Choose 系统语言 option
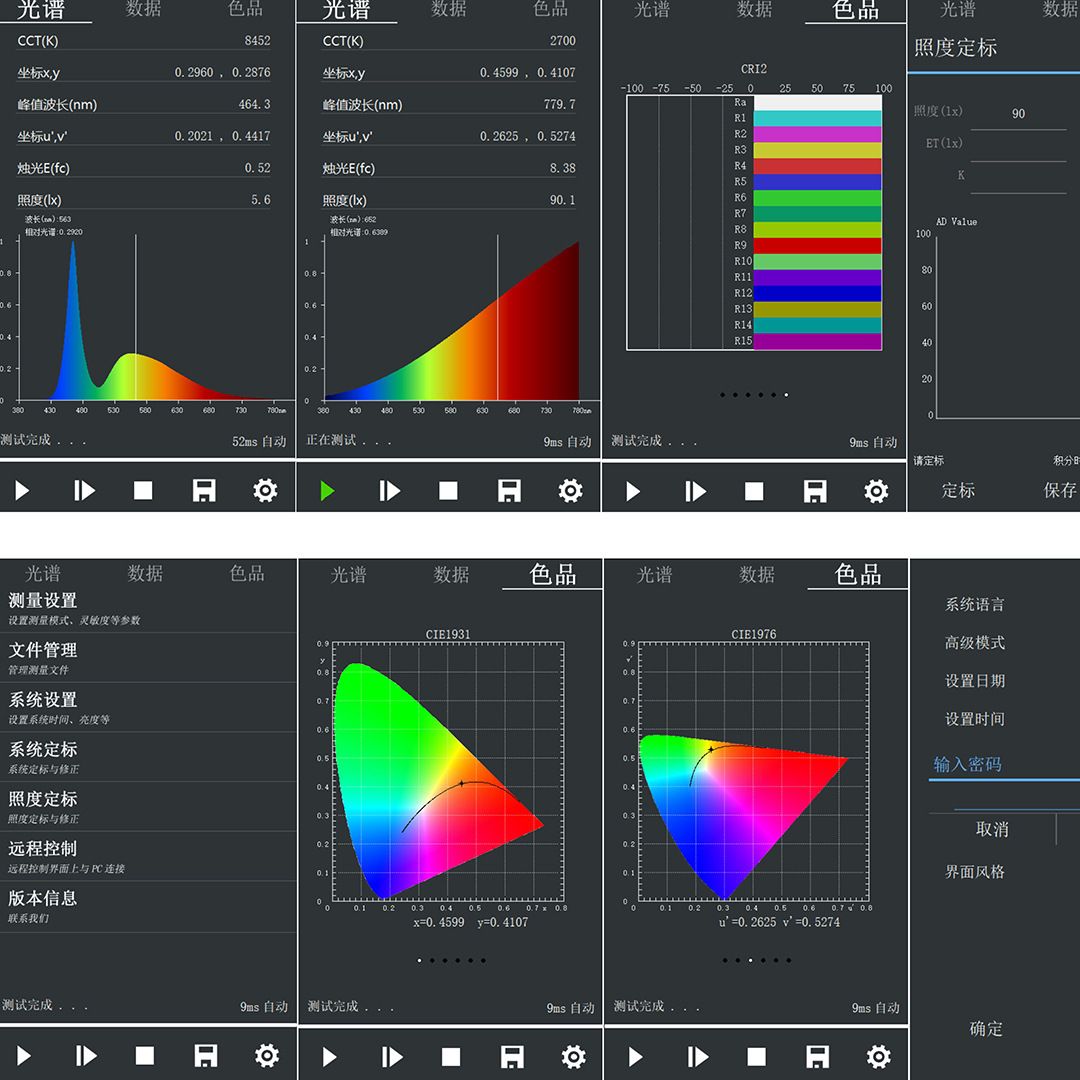 [x=975, y=605]
